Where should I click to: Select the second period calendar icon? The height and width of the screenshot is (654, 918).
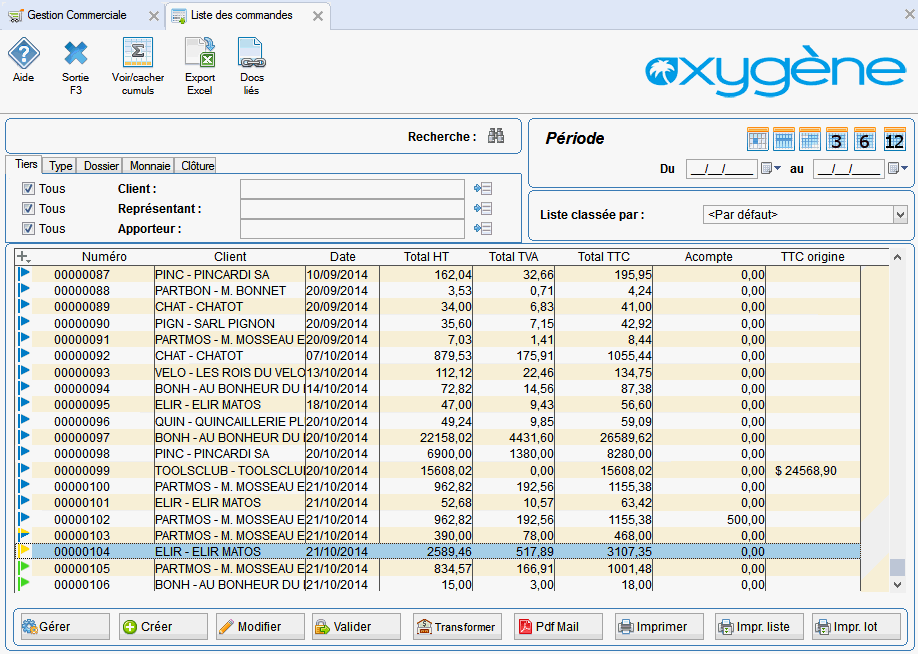click(x=784, y=139)
